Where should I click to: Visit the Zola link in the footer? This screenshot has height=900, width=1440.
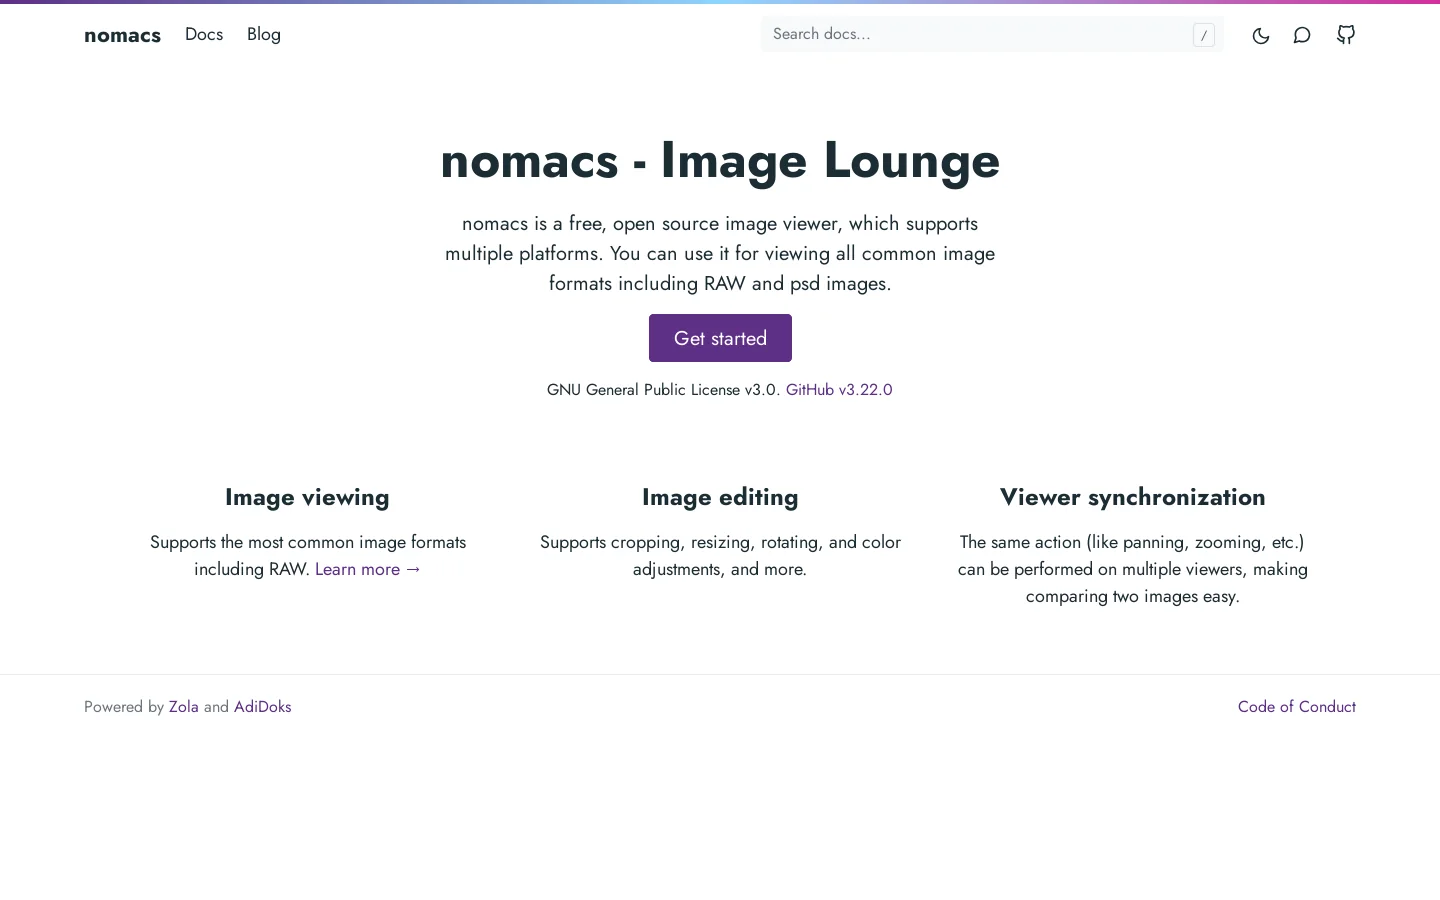[x=184, y=706]
